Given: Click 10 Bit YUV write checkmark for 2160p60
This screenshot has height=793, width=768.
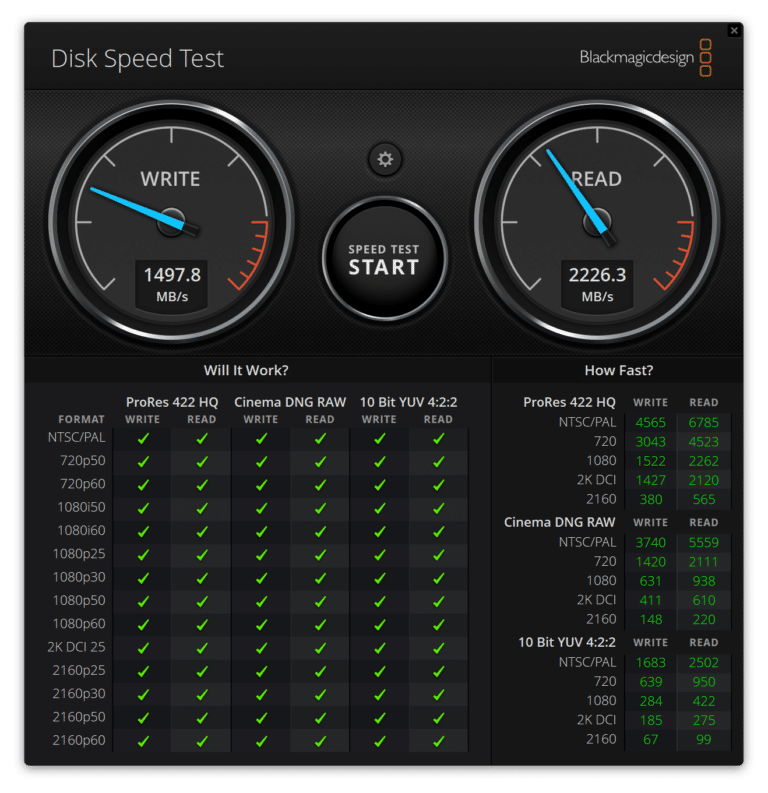Looking at the screenshot, I should coord(379,741).
